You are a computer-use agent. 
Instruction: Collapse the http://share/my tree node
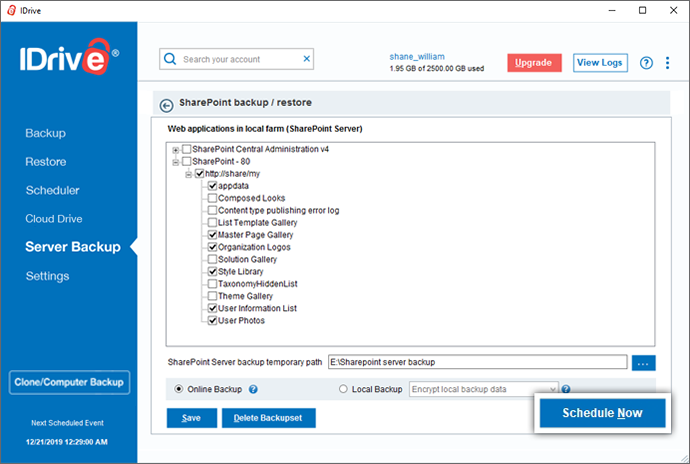tap(188, 174)
